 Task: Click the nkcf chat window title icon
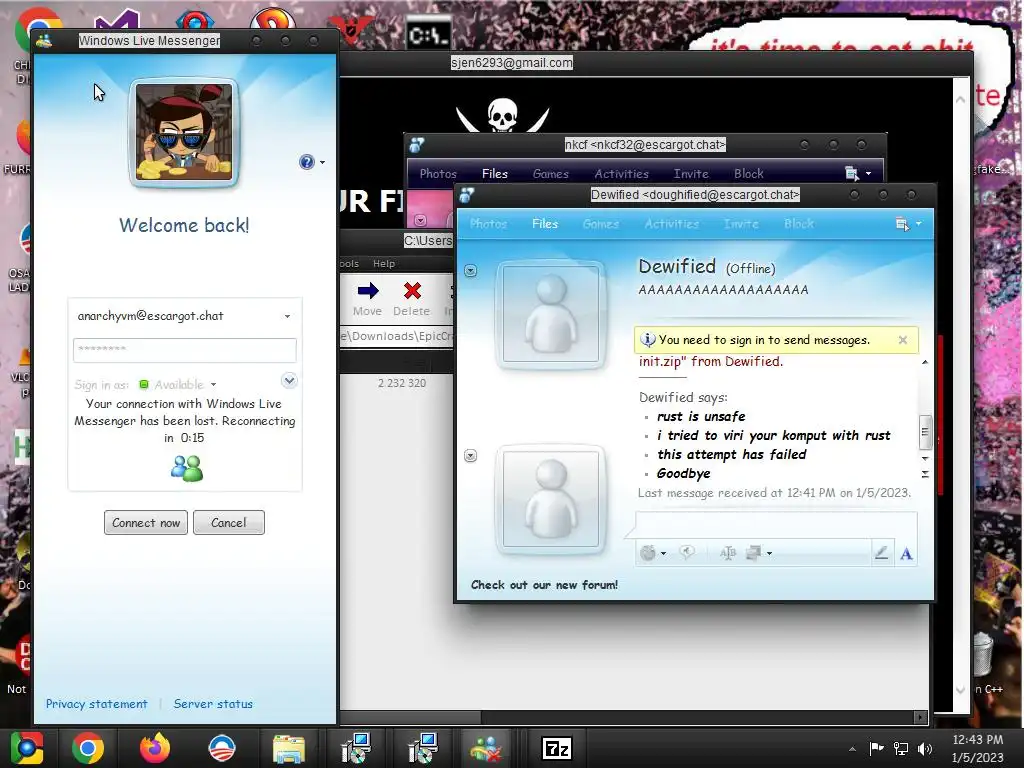pos(416,144)
